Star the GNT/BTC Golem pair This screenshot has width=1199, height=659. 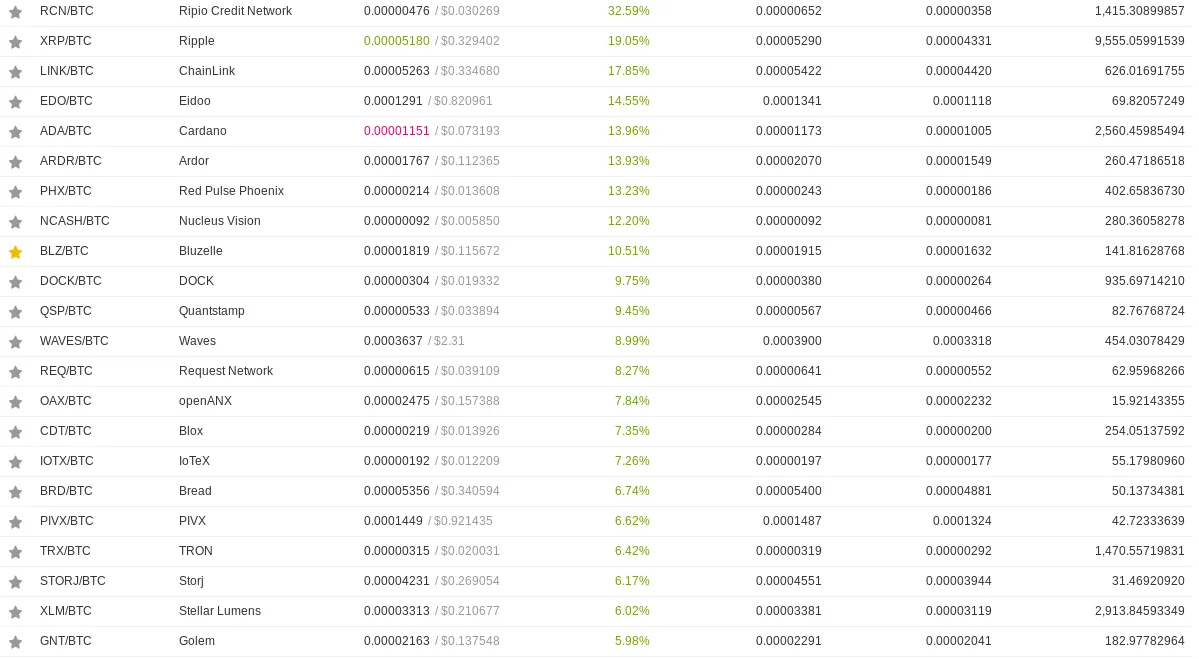point(15,641)
